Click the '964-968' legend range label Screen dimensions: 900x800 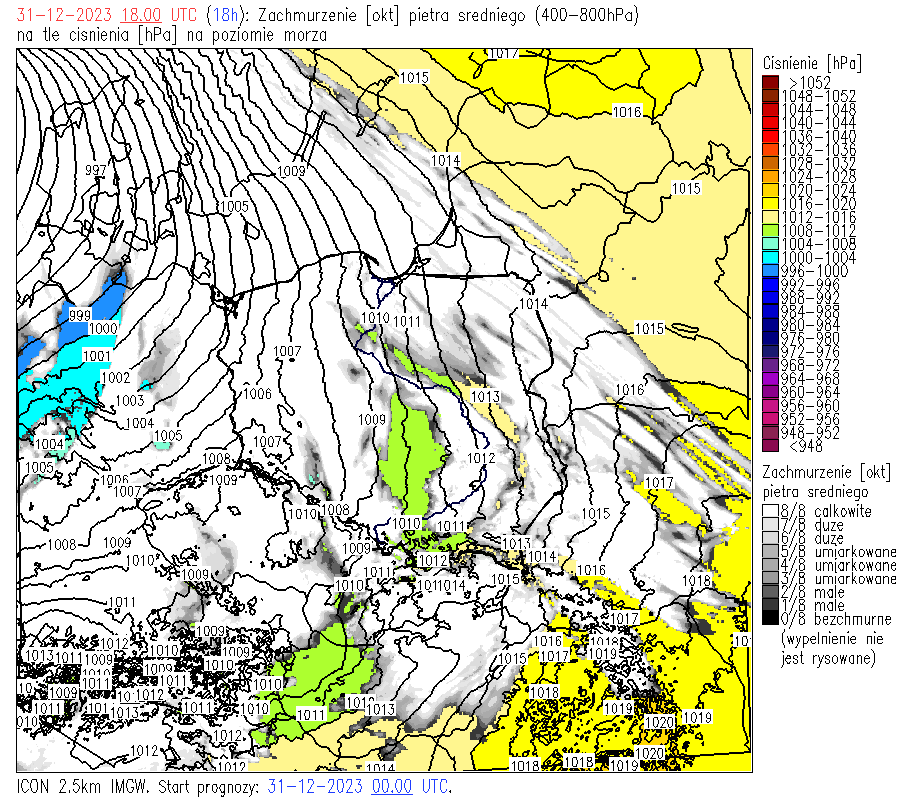(810, 379)
